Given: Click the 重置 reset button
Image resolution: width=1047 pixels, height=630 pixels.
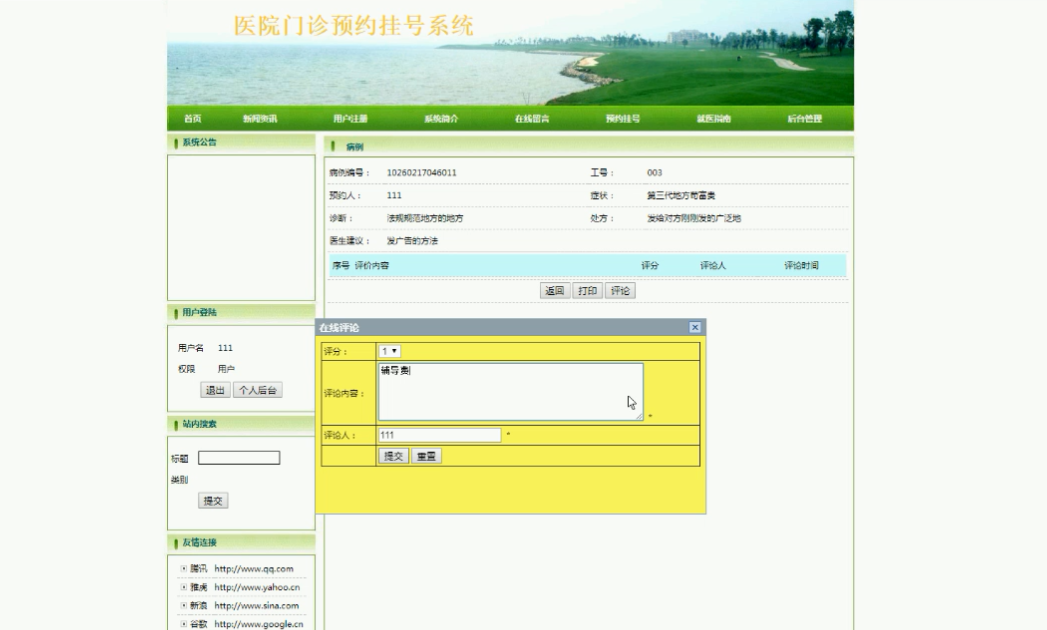Looking at the screenshot, I should [426, 456].
